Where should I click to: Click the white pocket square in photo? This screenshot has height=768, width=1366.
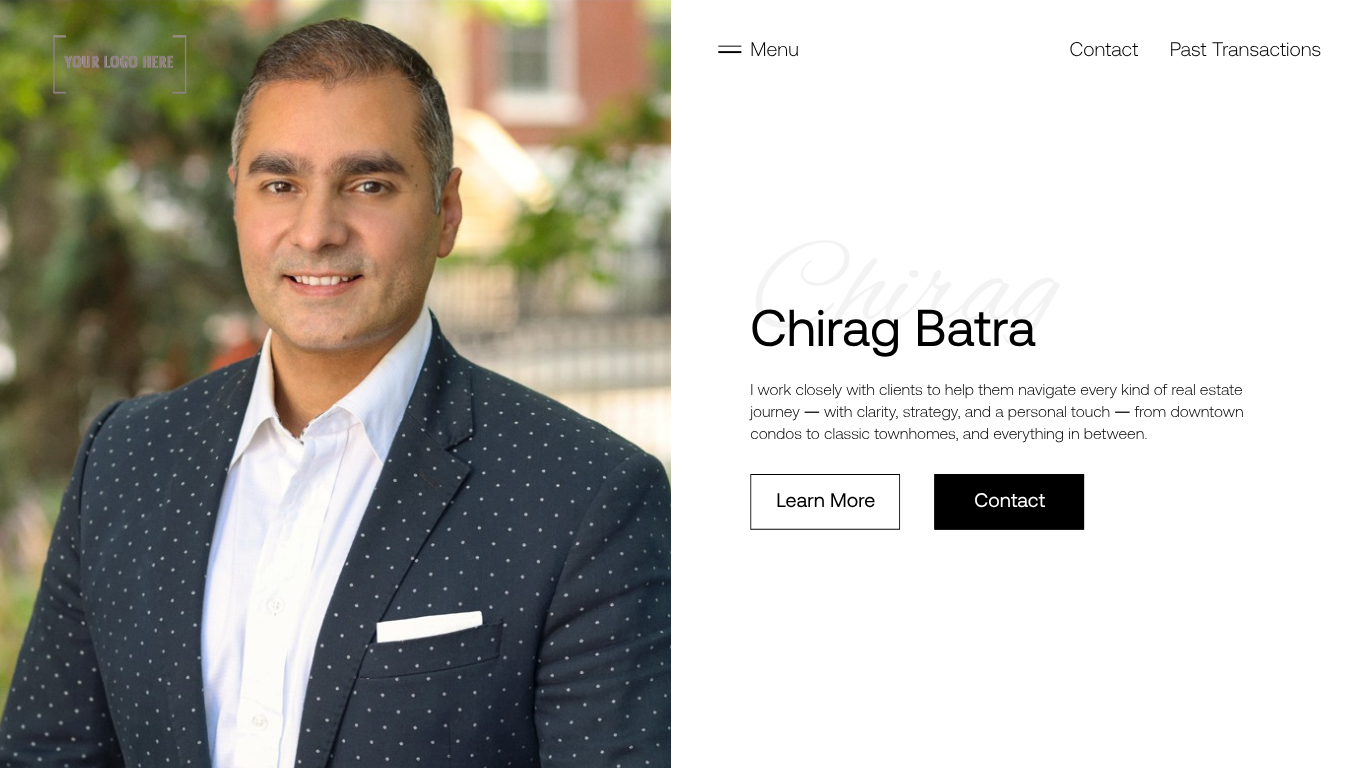(x=429, y=627)
